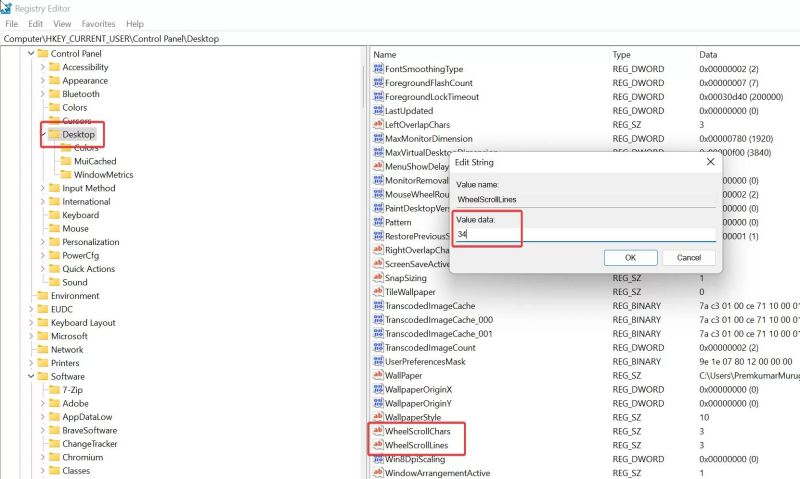Click the TranscodedImageCount value icon
This screenshot has height=479, width=800.
tap(378, 347)
